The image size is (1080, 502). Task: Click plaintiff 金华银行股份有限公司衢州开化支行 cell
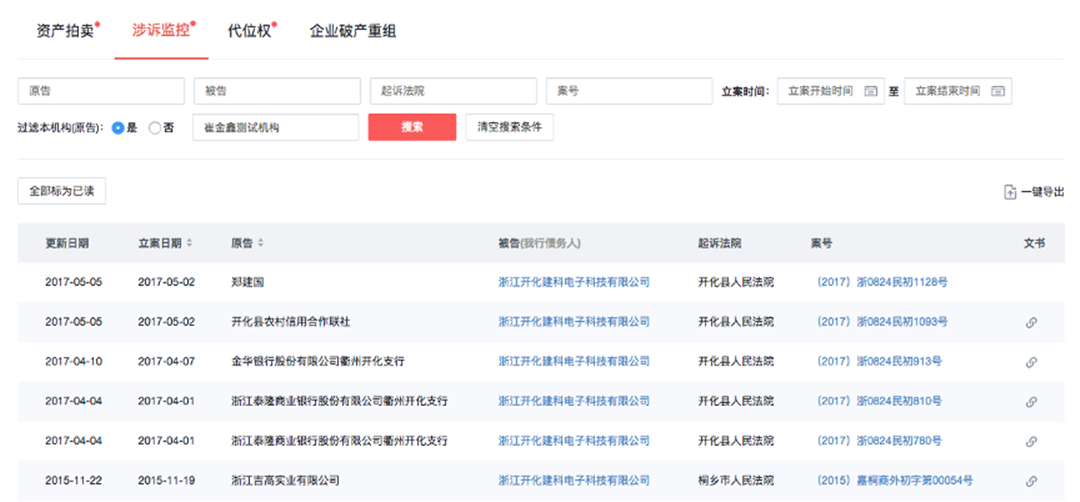coord(318,361)
